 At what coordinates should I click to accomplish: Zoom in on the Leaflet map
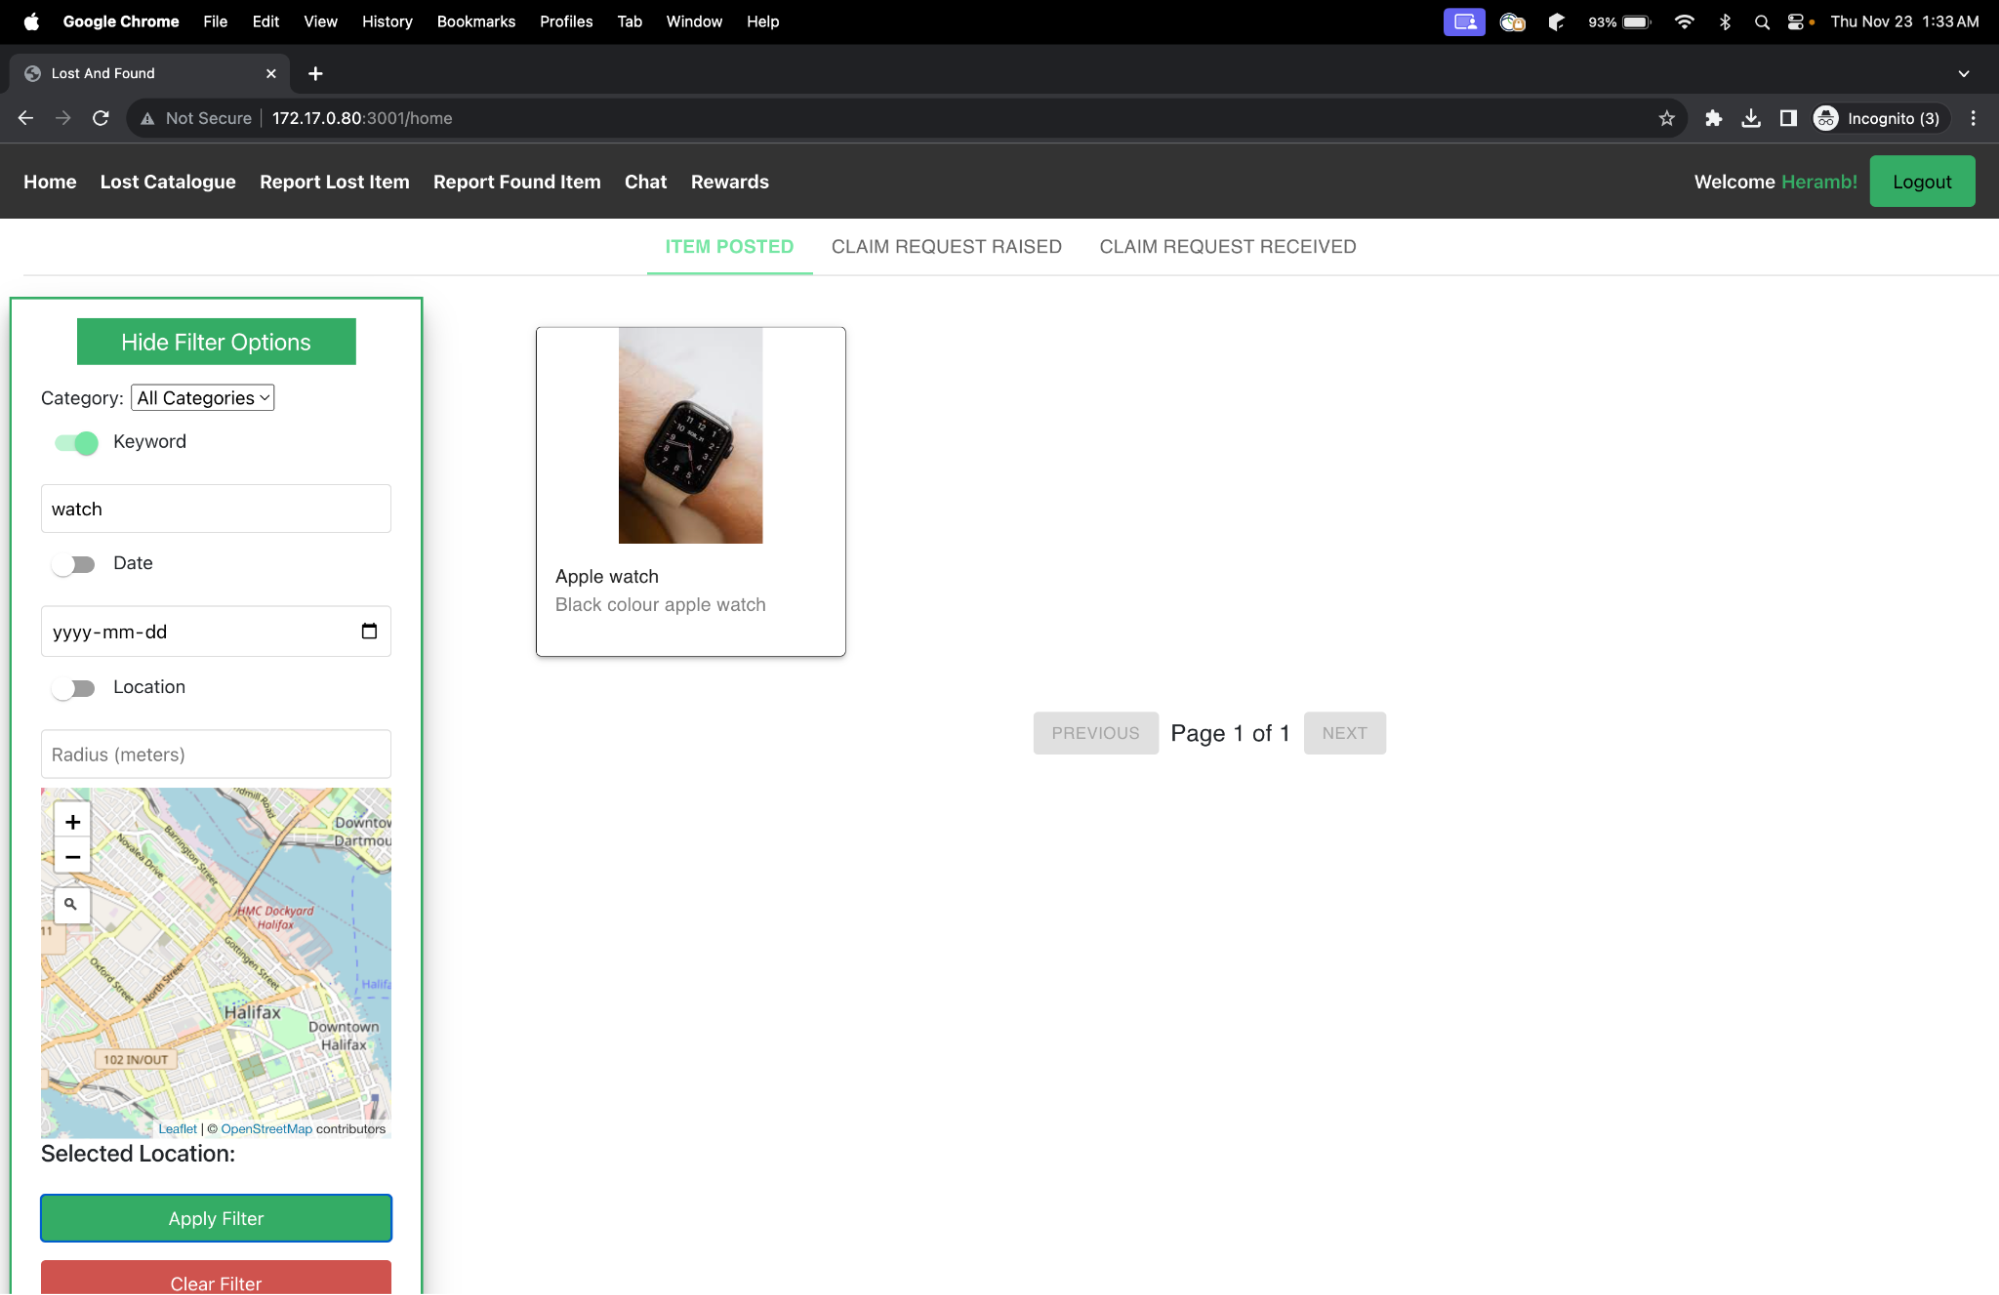coord(72,822)
